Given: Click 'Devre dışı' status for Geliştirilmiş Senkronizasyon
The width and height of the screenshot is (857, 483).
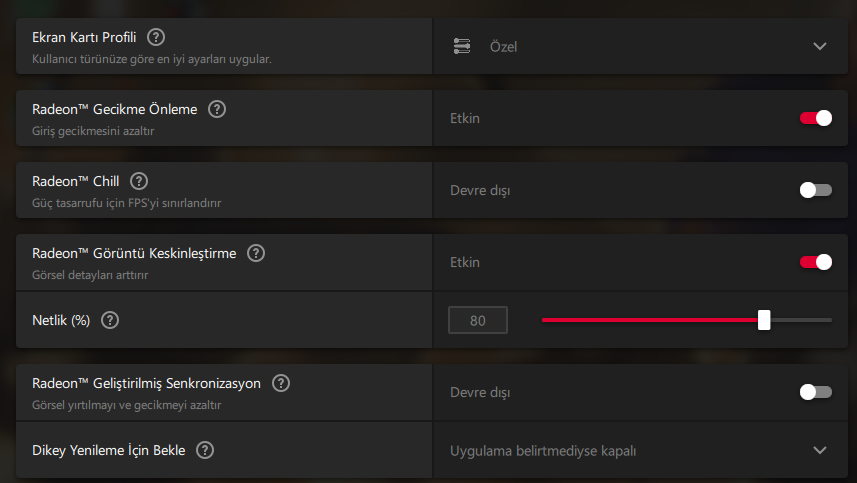Looking at the screenshot, I should tap(480, 393).
